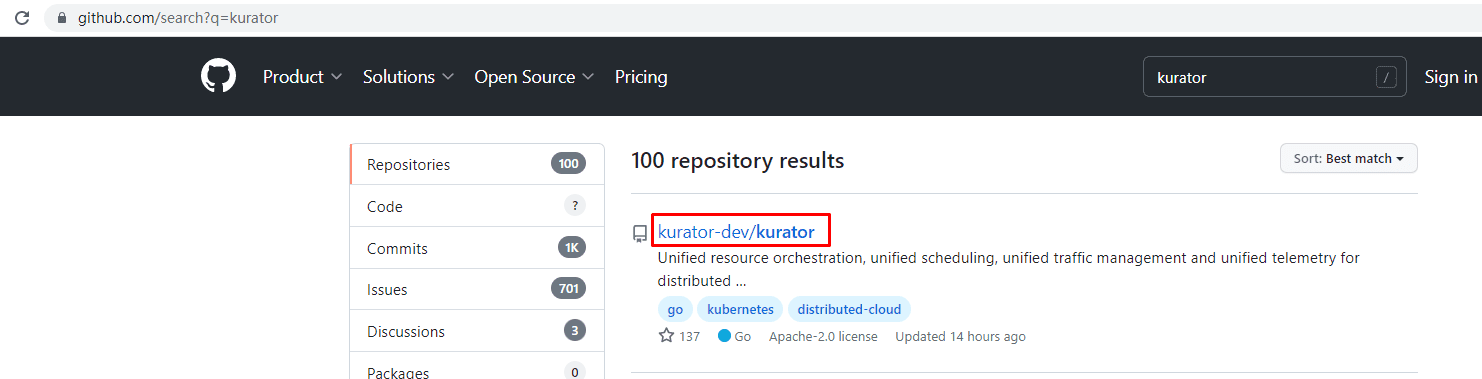Click the browser address bar URL
The width and height of the screenshot is (1482, 379).
[178, 18]
